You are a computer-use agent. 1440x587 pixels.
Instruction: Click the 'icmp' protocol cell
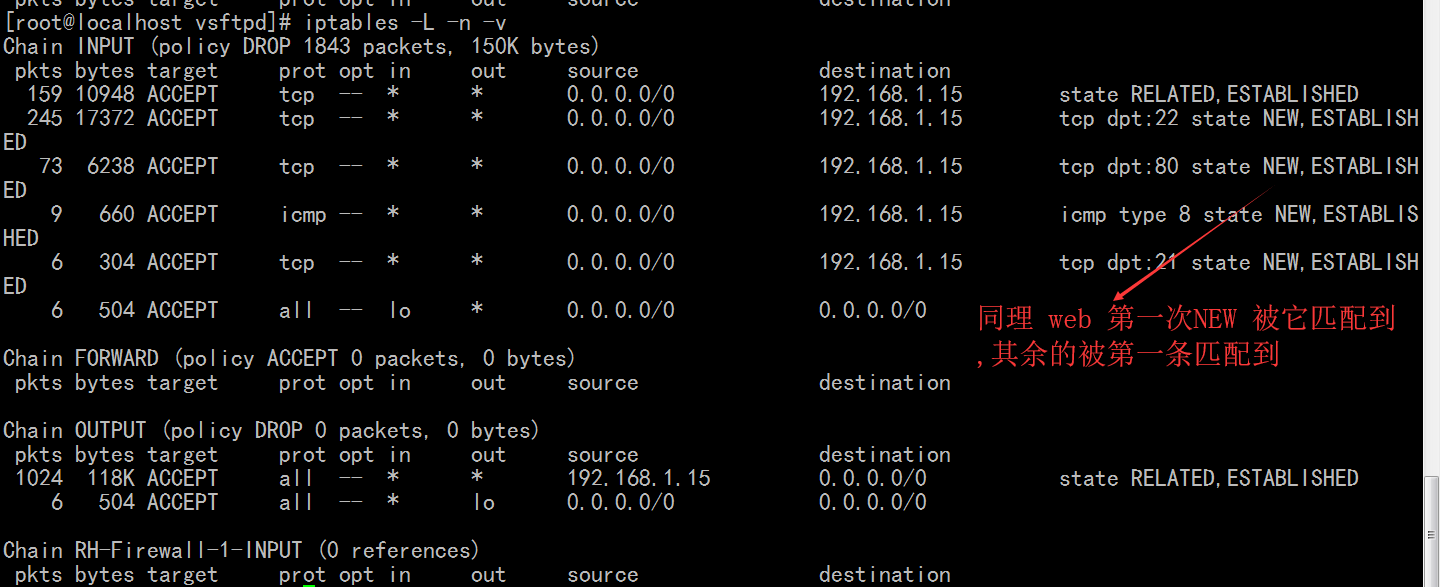click(x=303, y=214)
